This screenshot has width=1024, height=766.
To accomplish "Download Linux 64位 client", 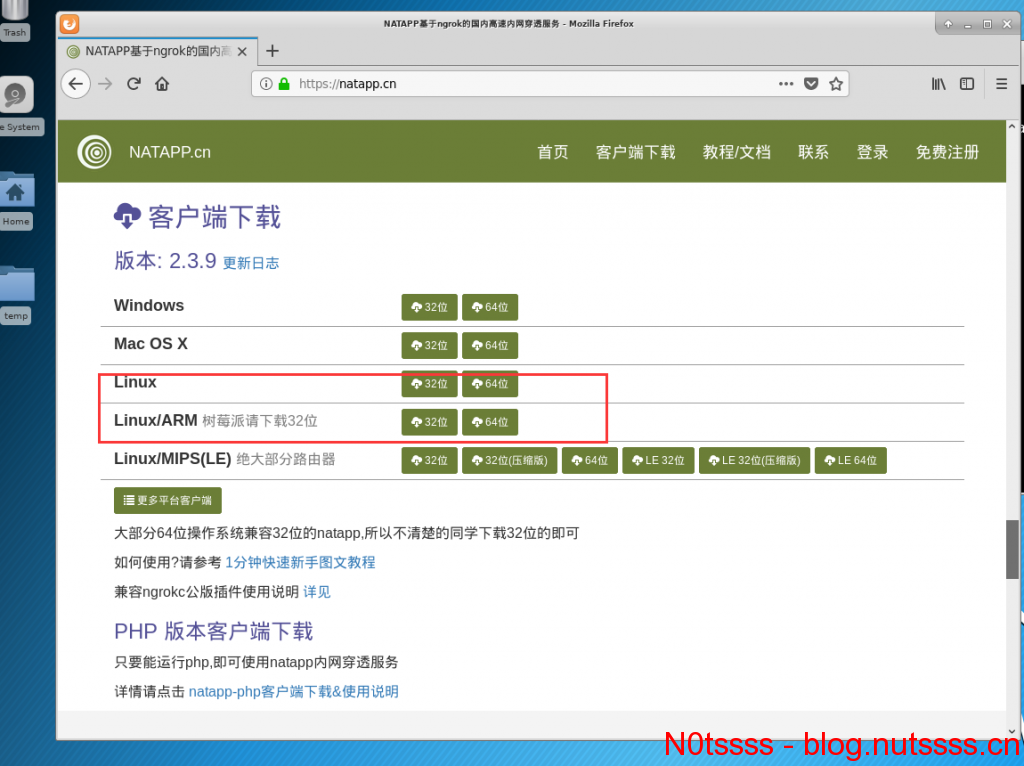I will coord(490,384).
